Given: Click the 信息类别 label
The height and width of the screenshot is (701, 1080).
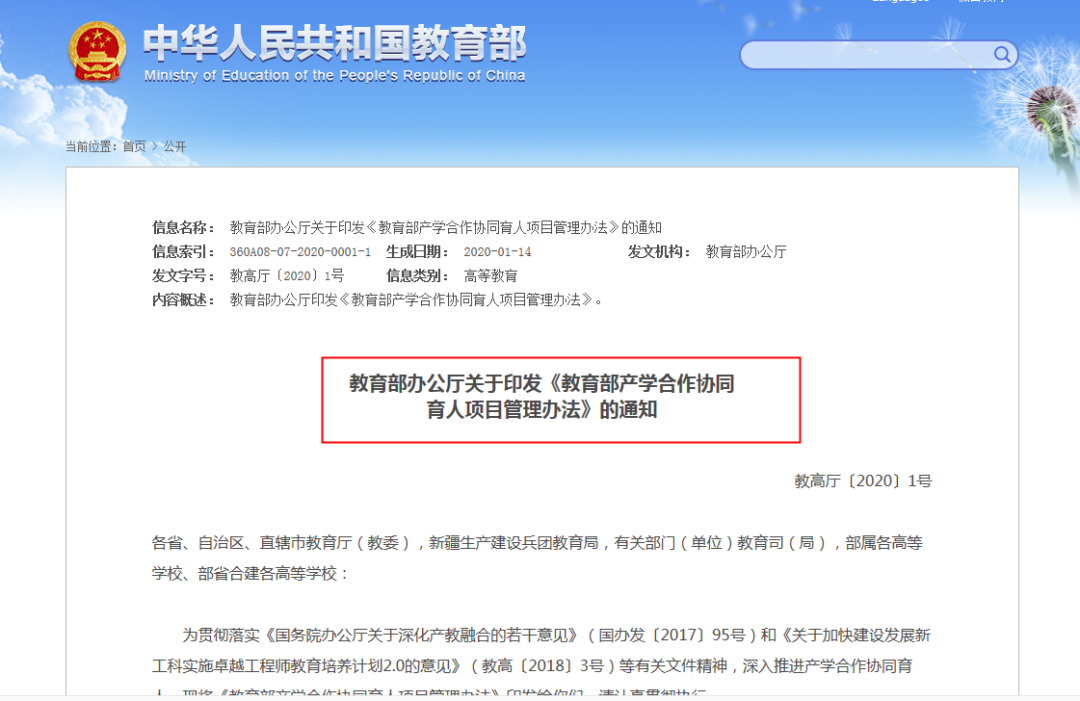Looking at the screenshot, I should point(417,276).
